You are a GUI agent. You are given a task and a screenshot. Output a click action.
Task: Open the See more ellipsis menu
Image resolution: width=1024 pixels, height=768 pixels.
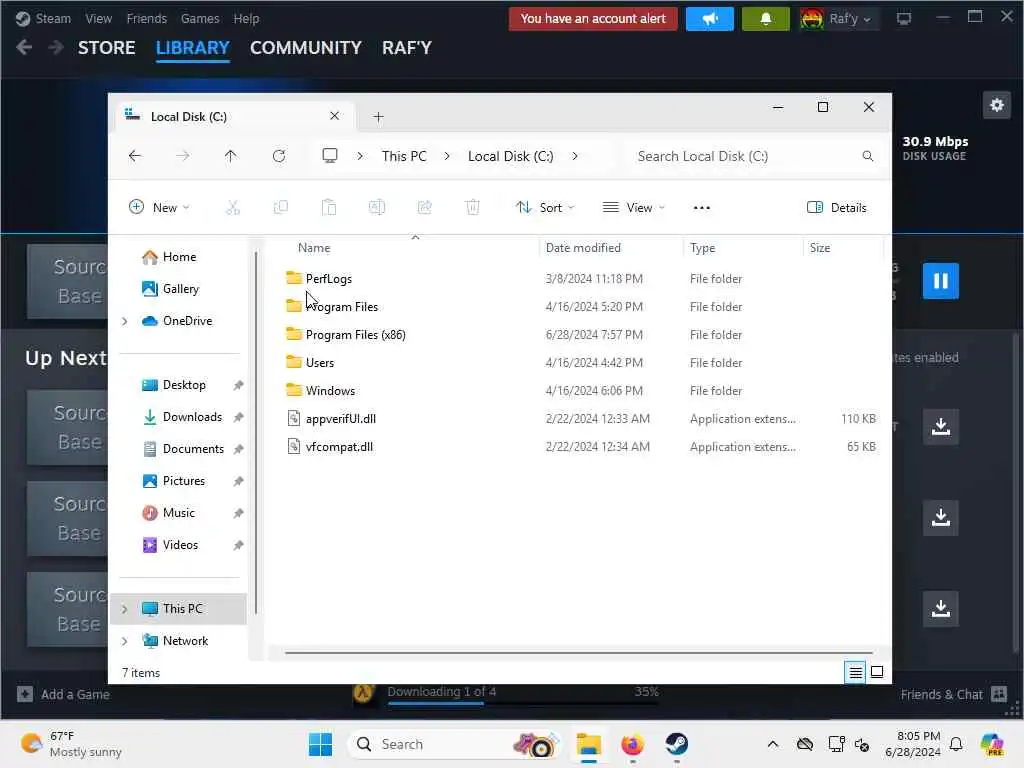coord(701,208)
